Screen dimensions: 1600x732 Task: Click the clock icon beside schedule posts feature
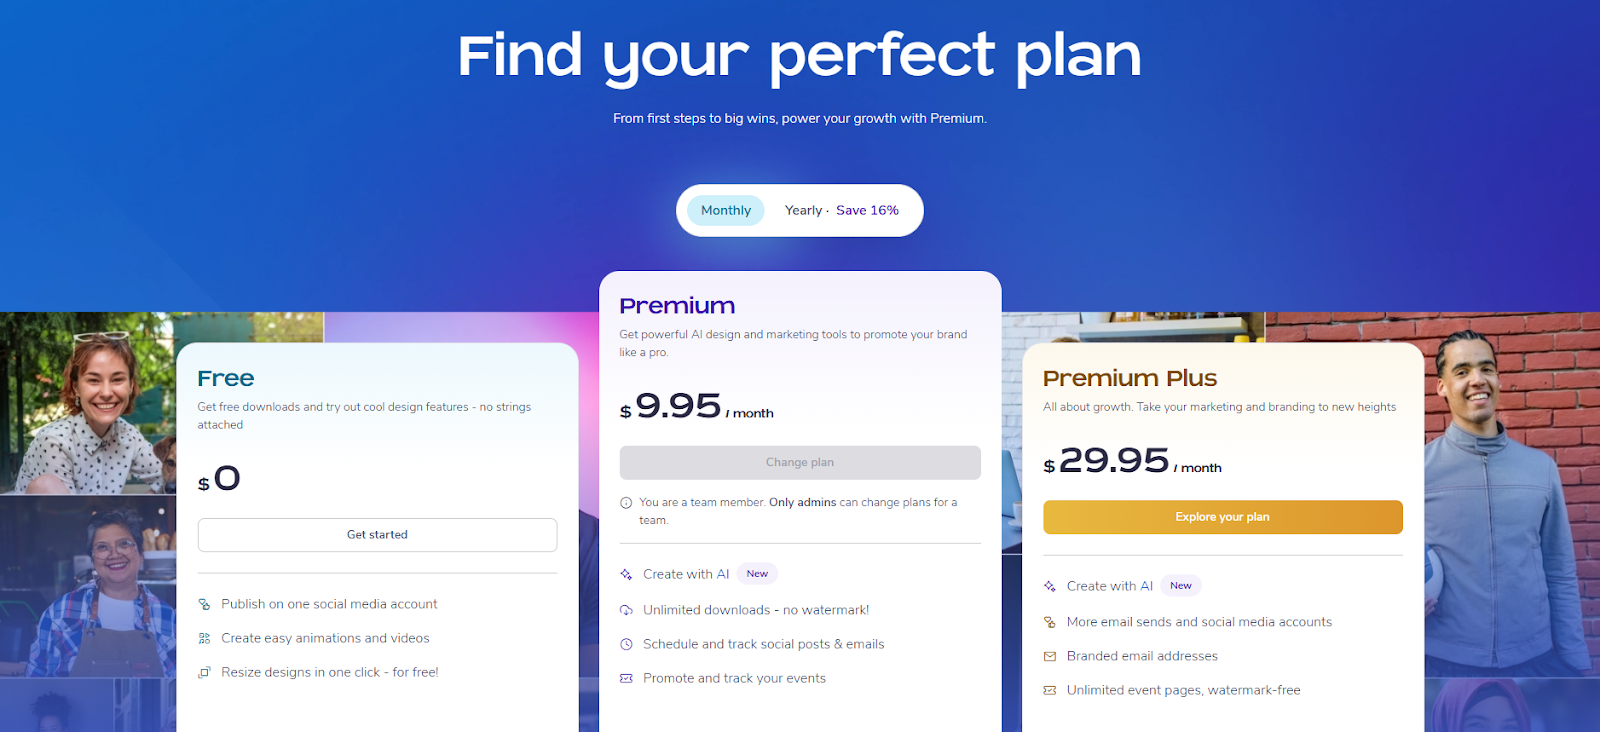(x=628, y=643)
